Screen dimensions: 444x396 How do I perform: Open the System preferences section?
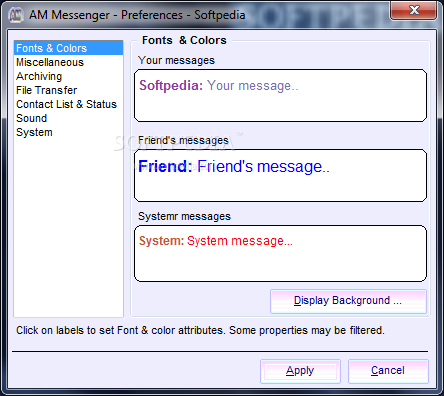(x=68, y=132)
